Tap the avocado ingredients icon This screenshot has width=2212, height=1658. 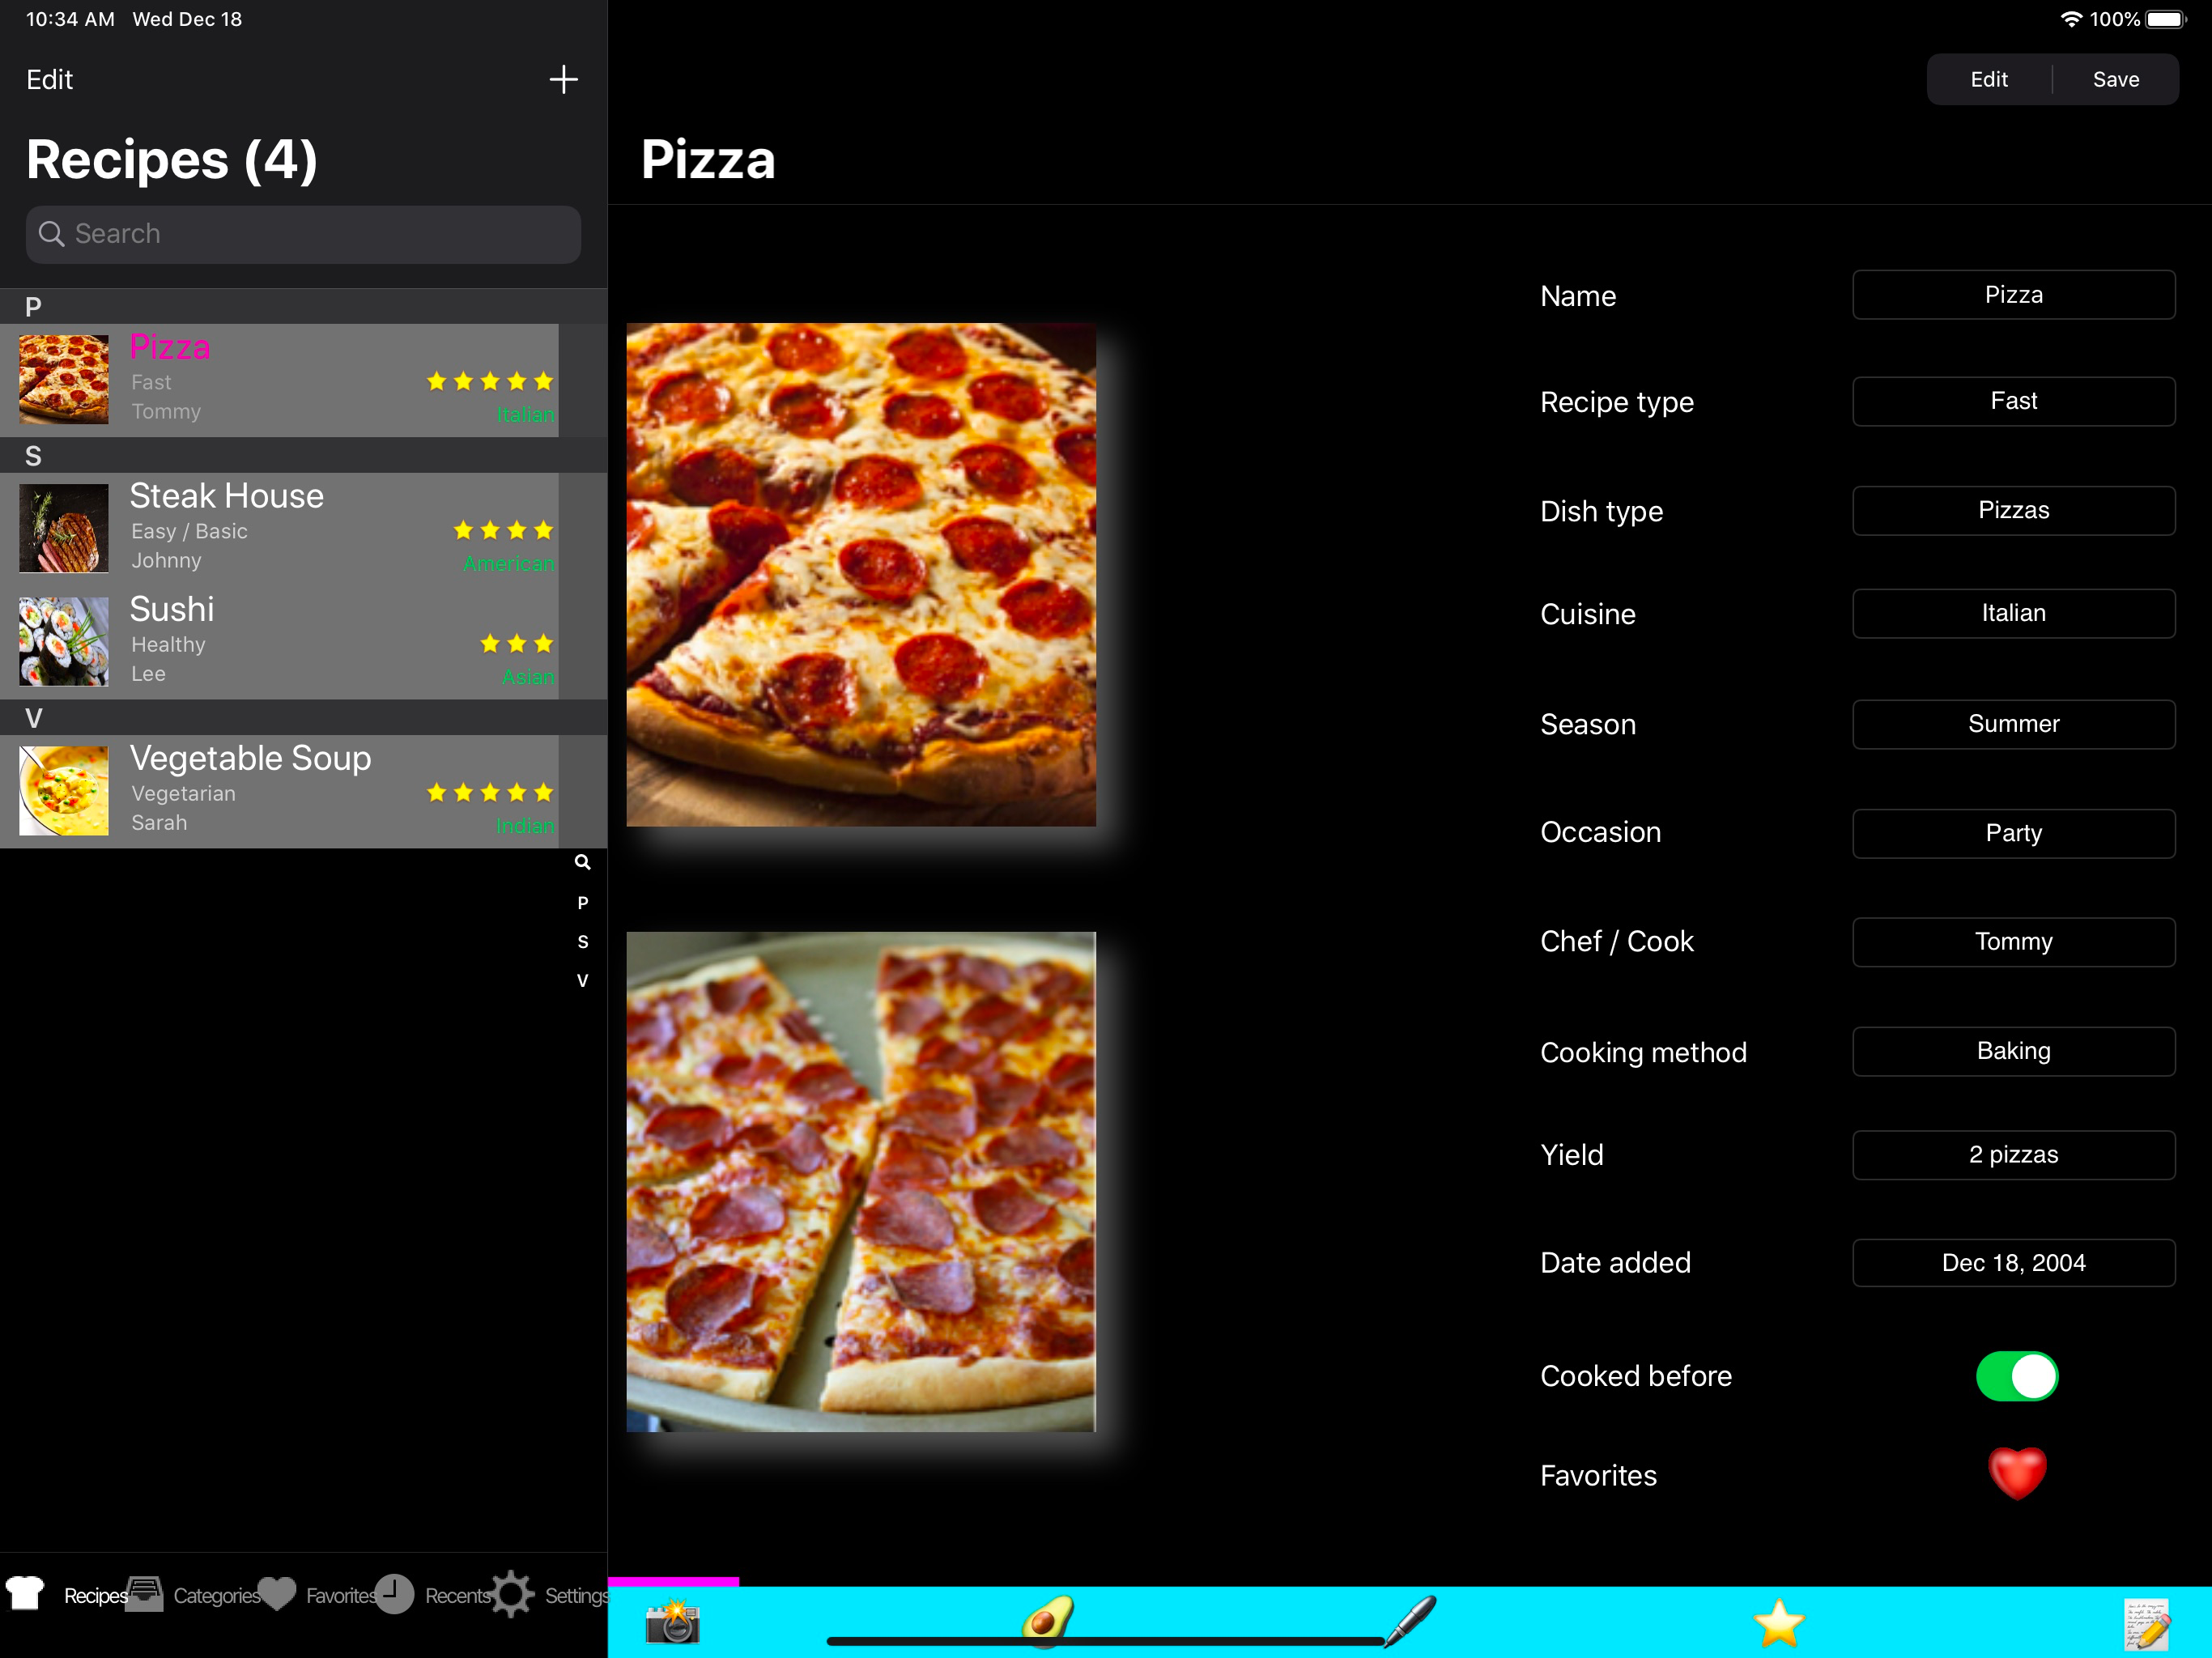pyautogui.click(x=1046, y=1619)
